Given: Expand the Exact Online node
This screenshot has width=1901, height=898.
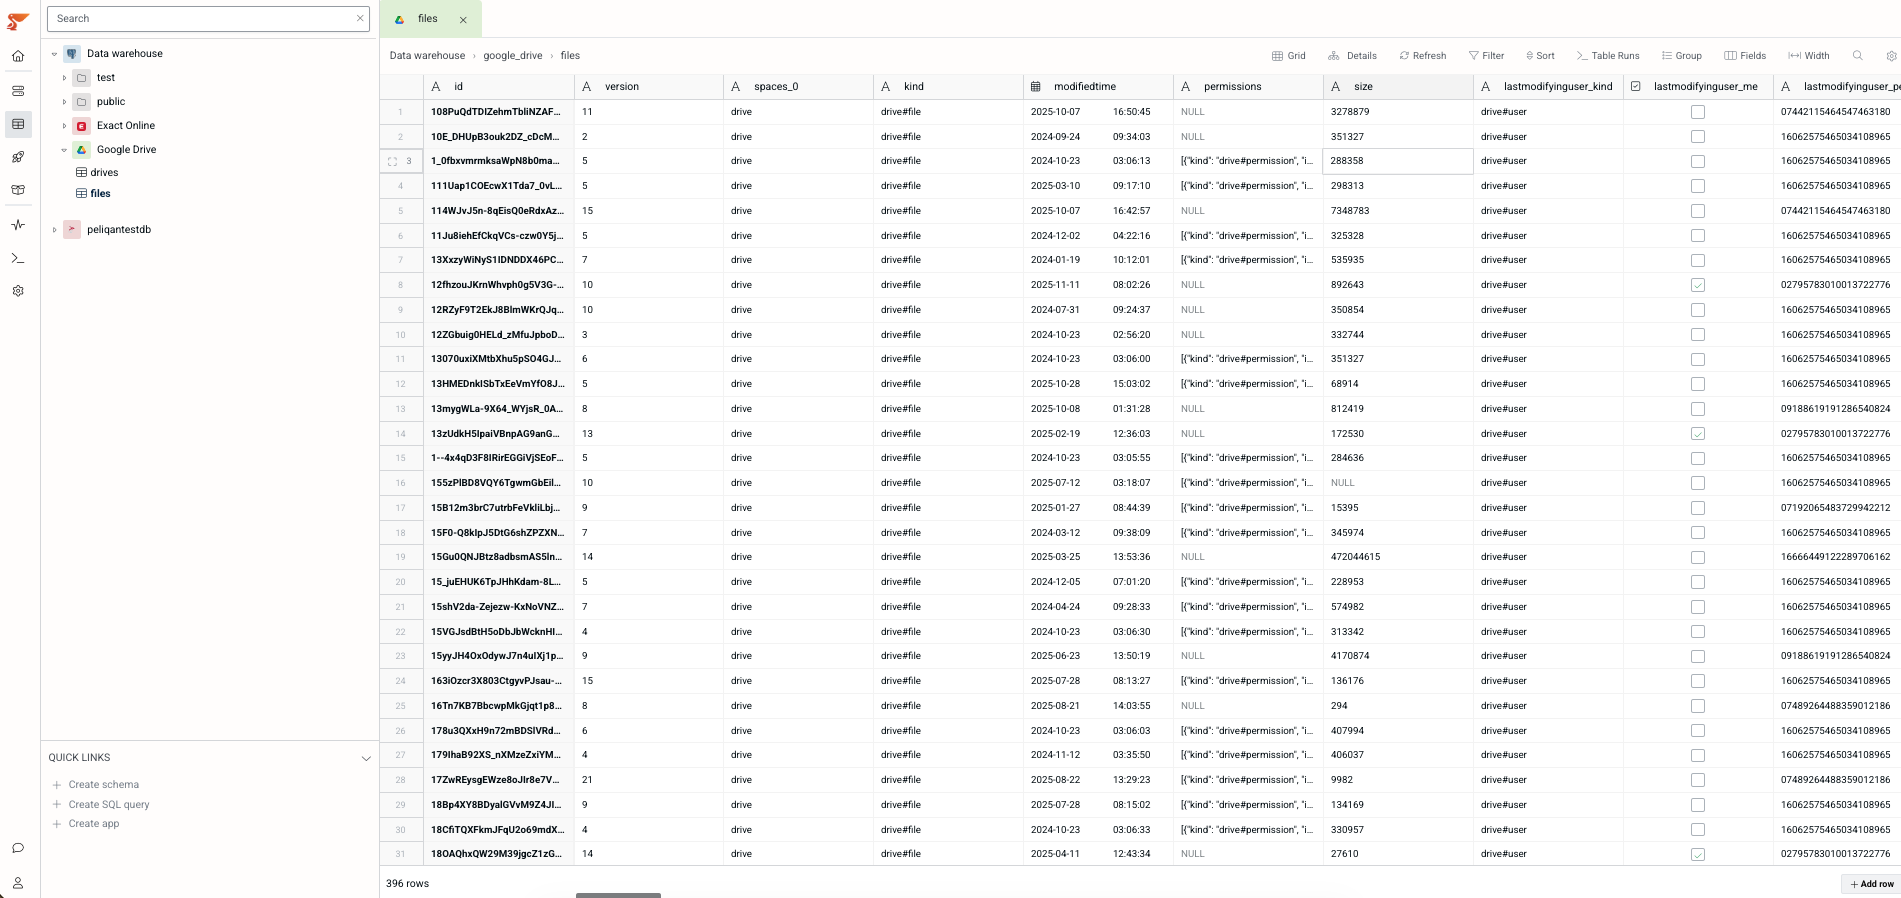Looking at the screenshot, I should (64, 126).
